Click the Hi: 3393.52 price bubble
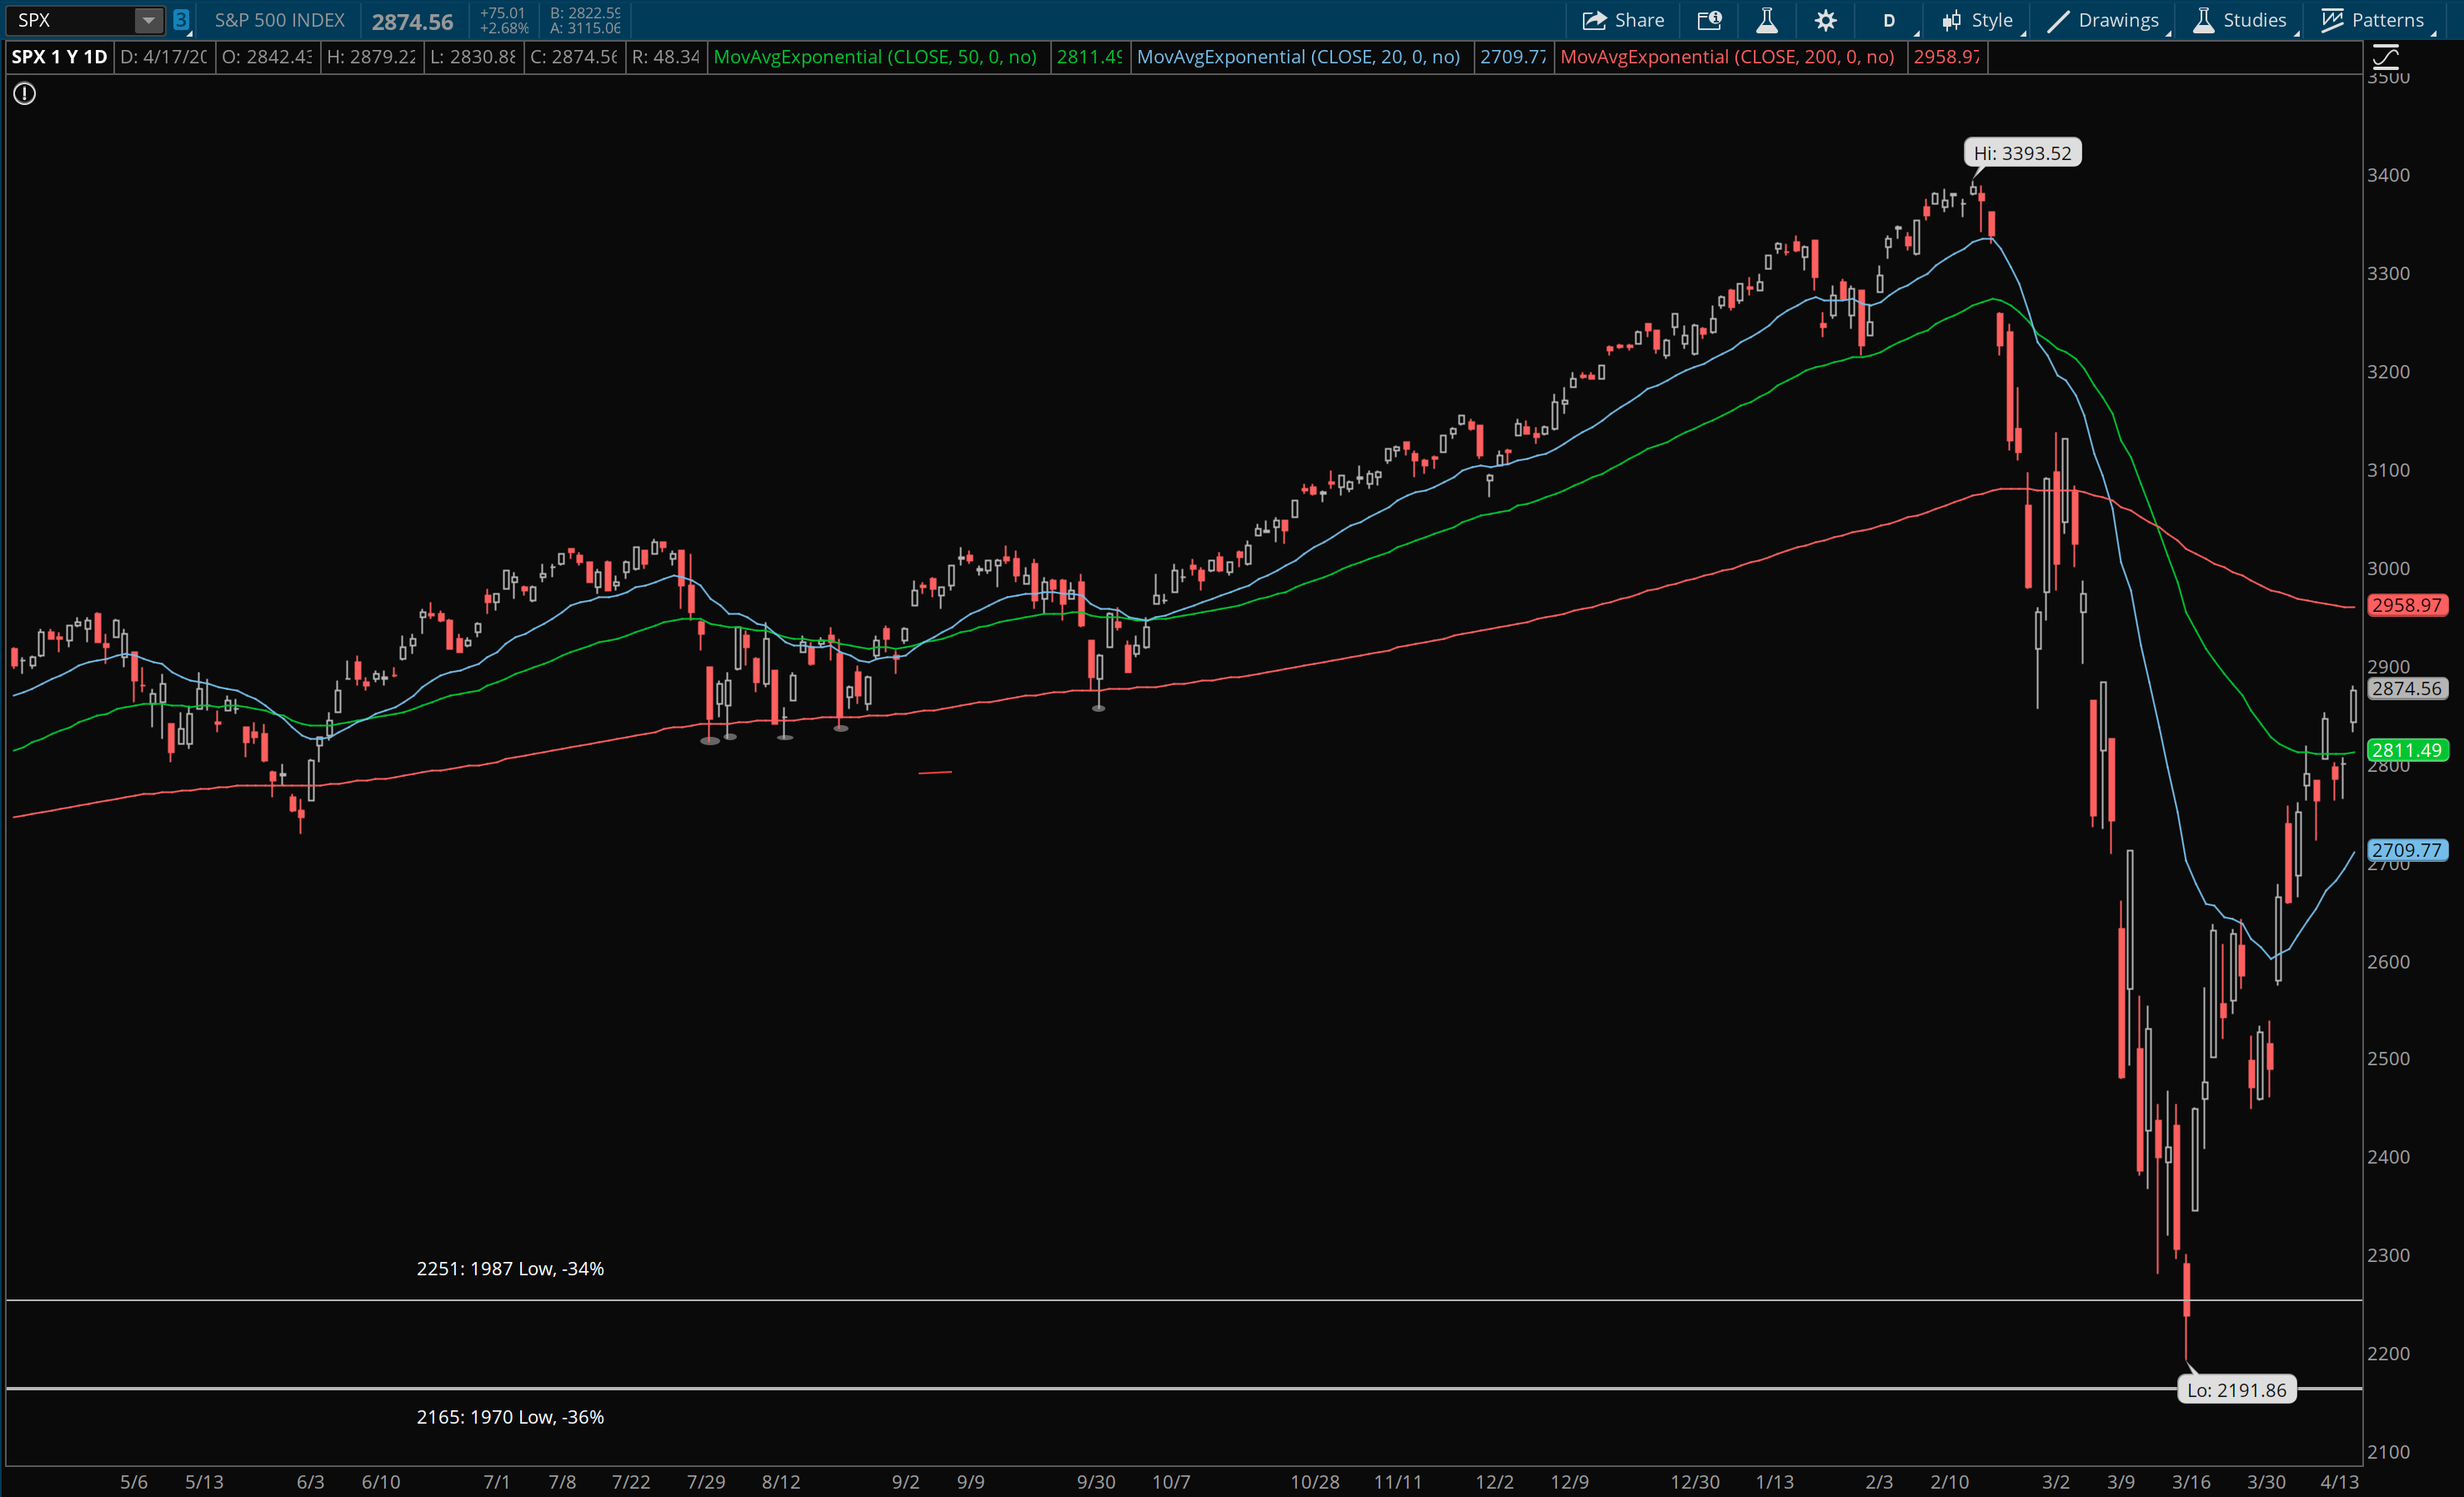2464x1497 pixels. click(2023, 153)
